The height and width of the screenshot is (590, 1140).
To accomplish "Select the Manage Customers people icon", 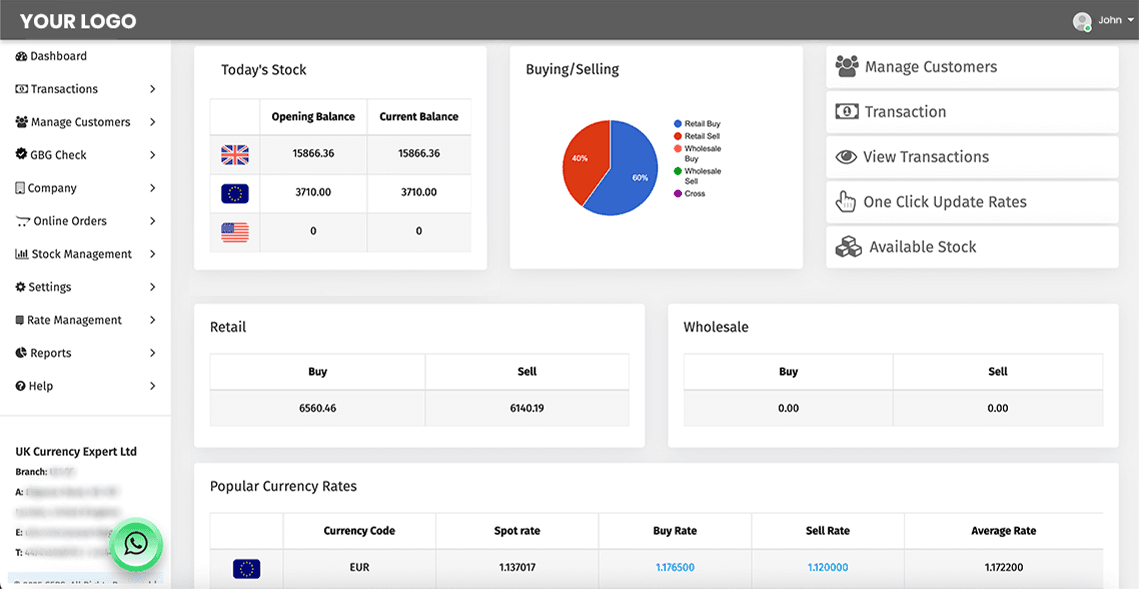I will click(x=848, y=66).
